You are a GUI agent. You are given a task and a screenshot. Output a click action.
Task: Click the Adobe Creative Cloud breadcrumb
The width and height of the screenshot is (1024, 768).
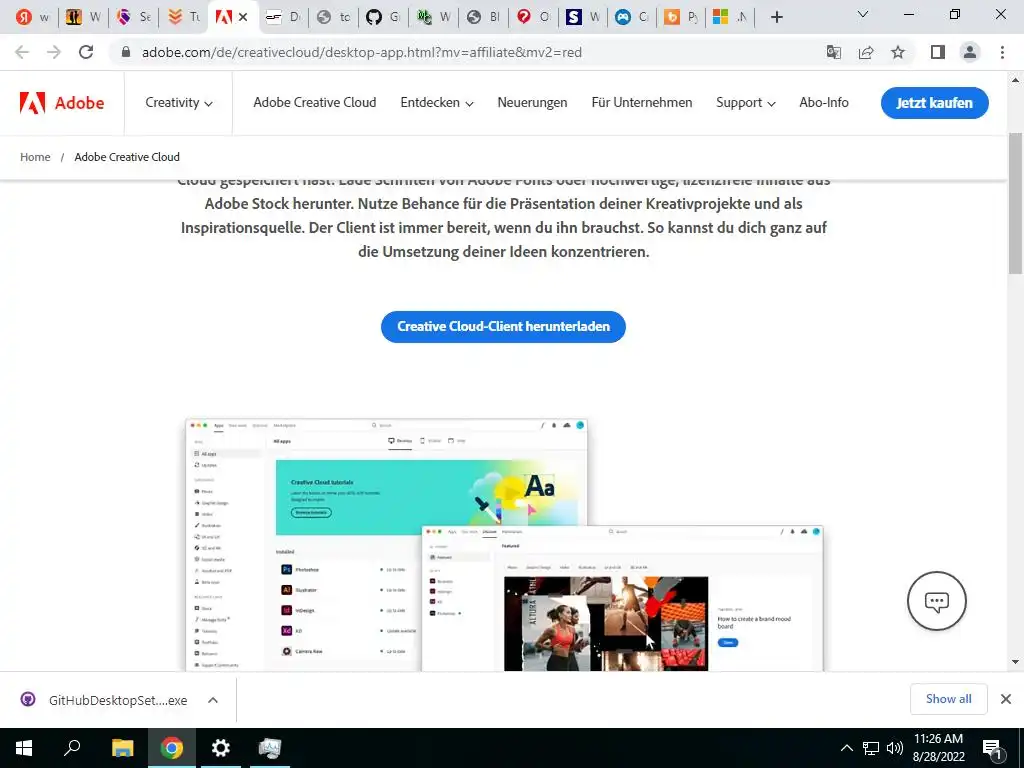[x=127, y=157]
